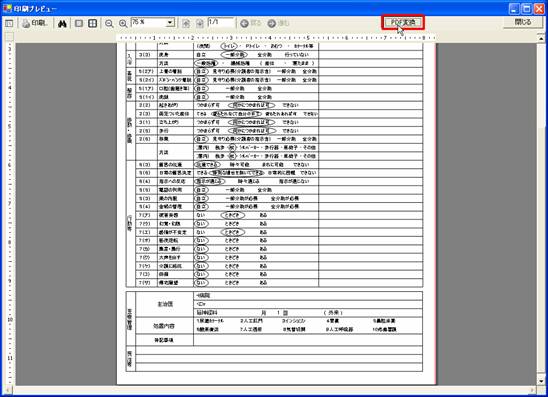Click the 印刷 print button
The image size is (548, 397).
(x=34, y=23)
